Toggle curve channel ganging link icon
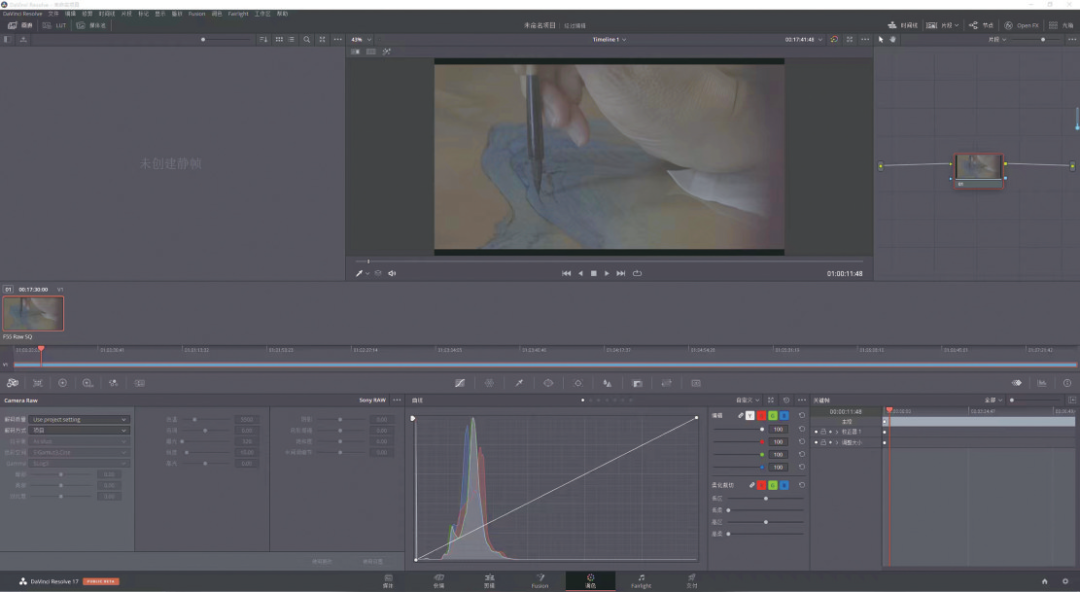The height and width of the screenshot is (592, 1080). (740, 416)
